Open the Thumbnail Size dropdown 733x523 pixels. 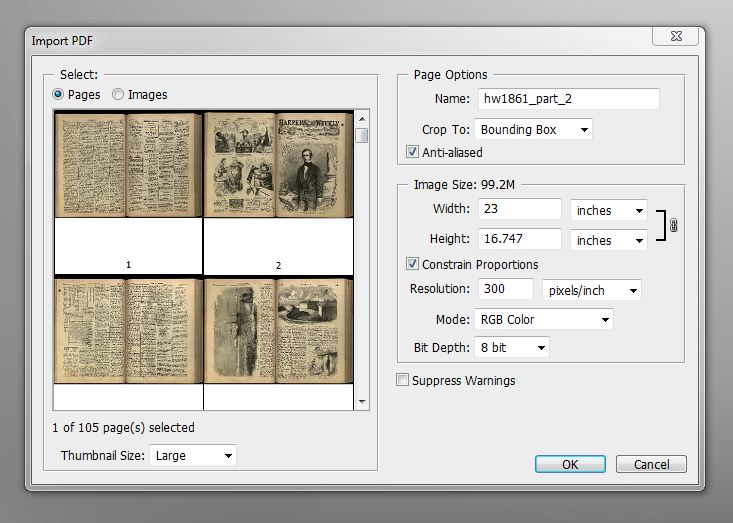click(193, 455)
